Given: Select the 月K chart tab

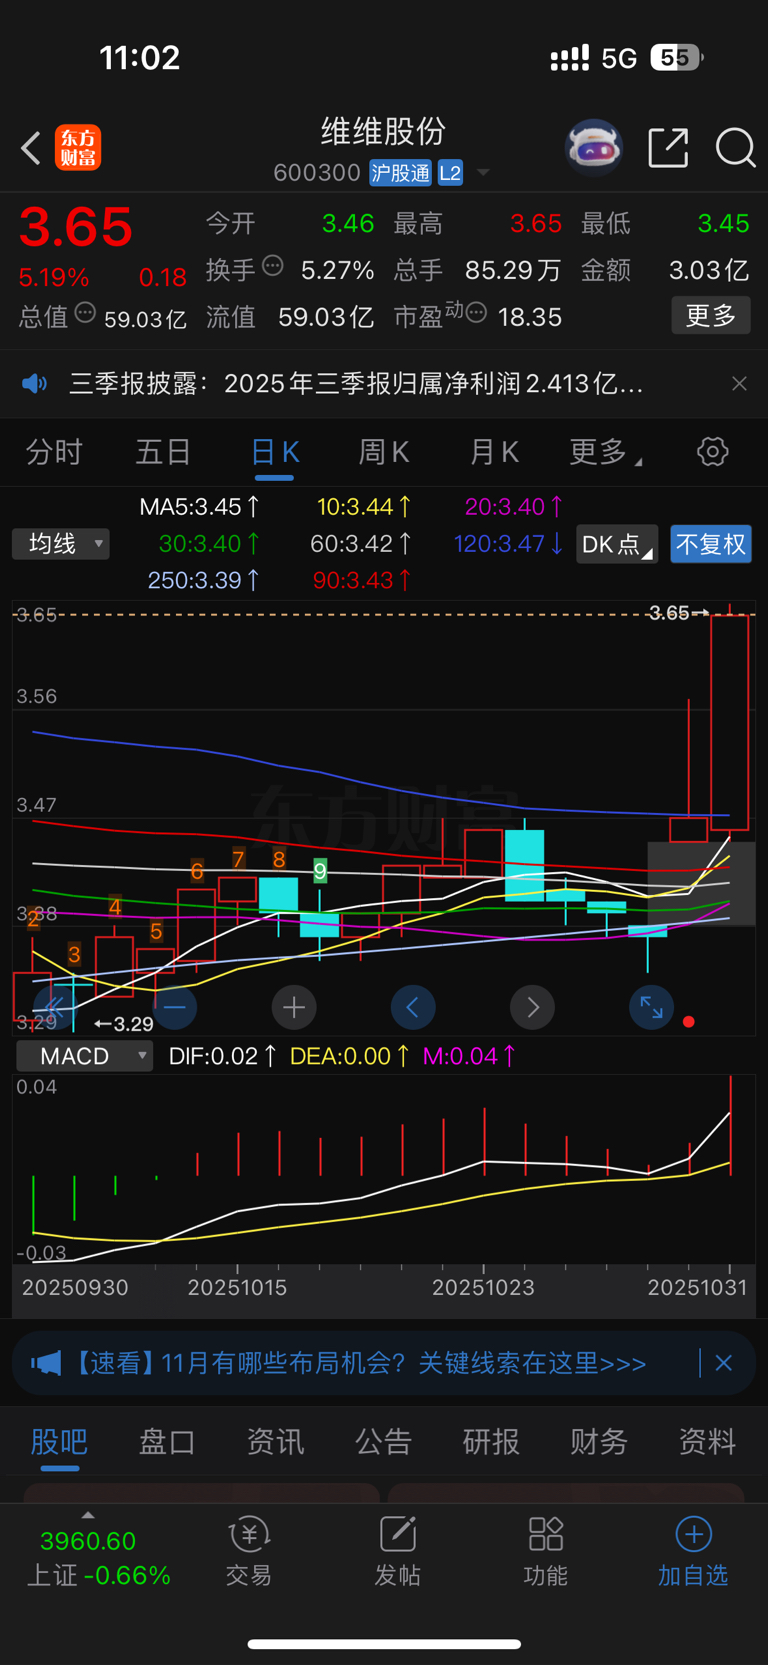Looking at the screenshot, I should tap(494, 453).
